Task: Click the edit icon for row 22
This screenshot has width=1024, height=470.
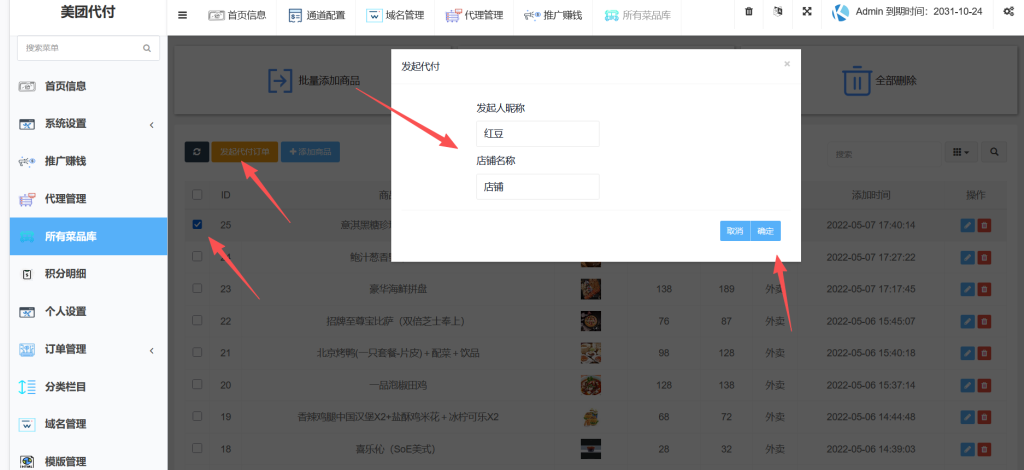Action: point(967,321)
